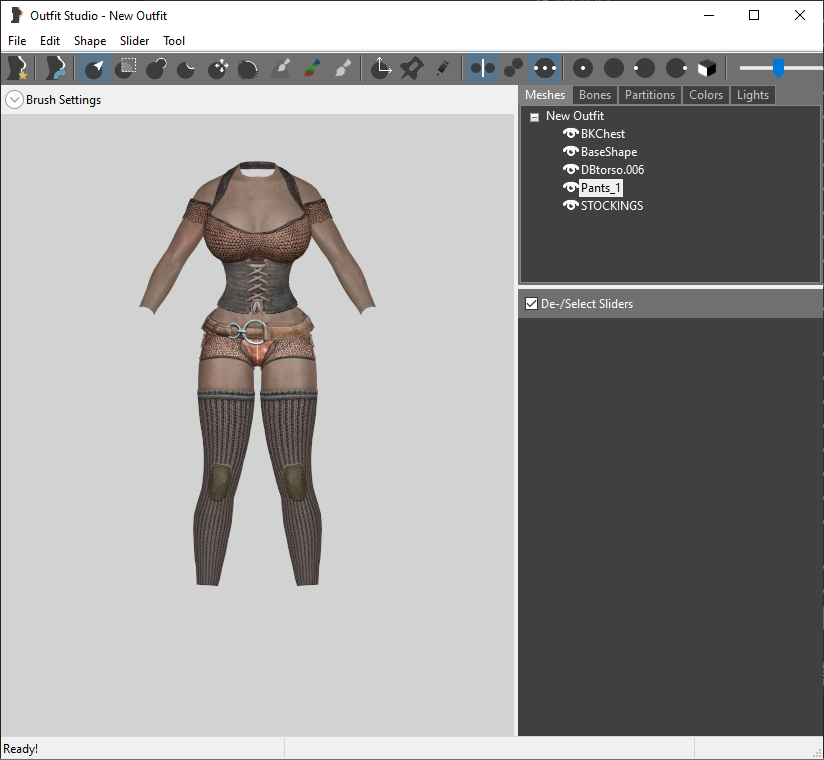This screenshot has width=824, height=760.
Task: Select the Vertex Edit pencil tool
Action: click(442, 68)
